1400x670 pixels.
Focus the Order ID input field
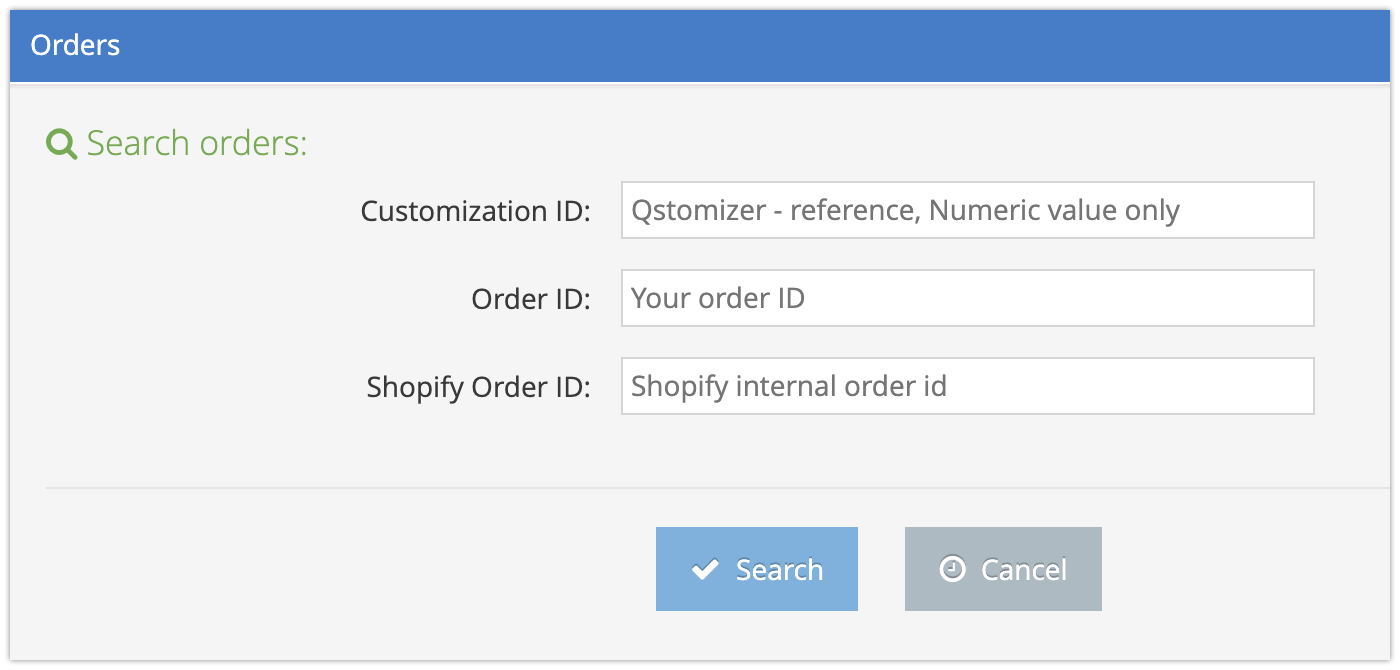pos(967,298)
